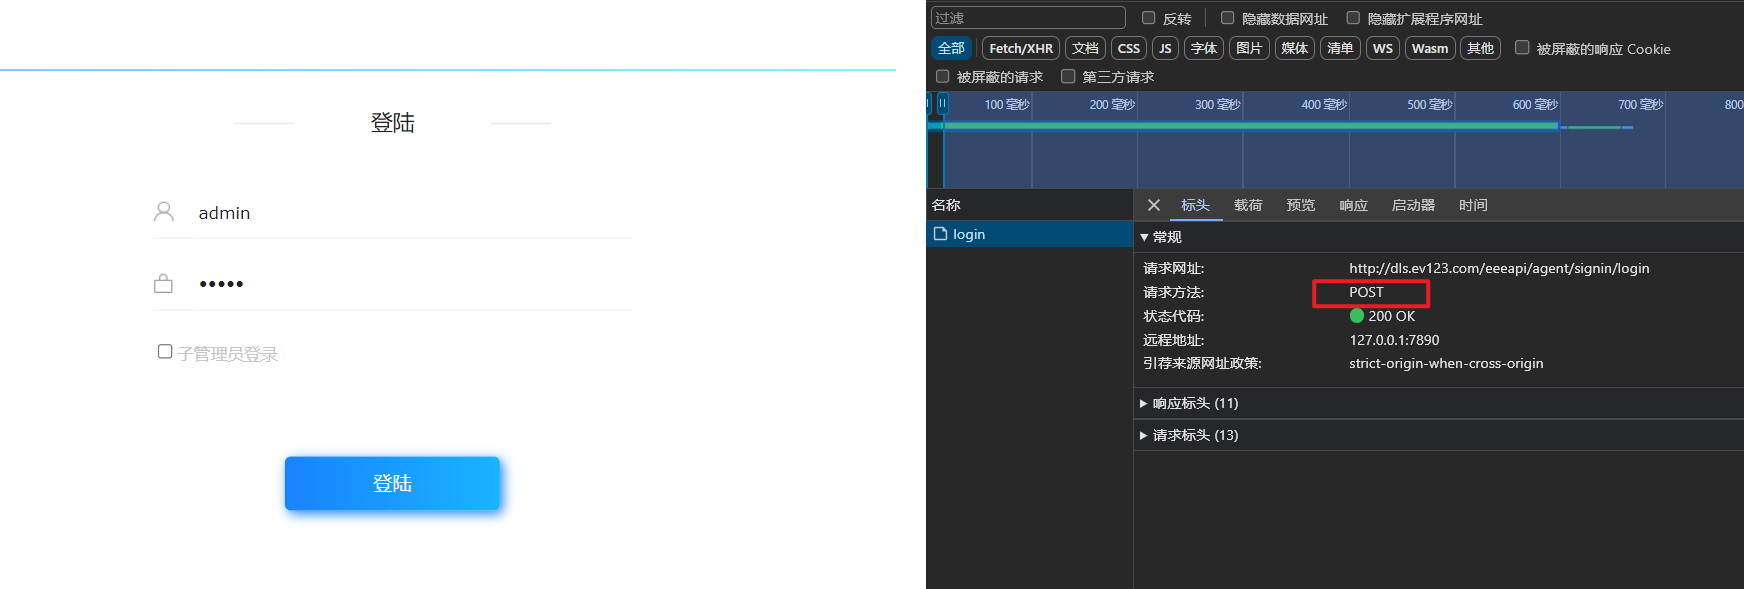Filter requests by 清单
This screenshot has height=589, width=1744.
pyautogui.click(x=1340, y=48)
